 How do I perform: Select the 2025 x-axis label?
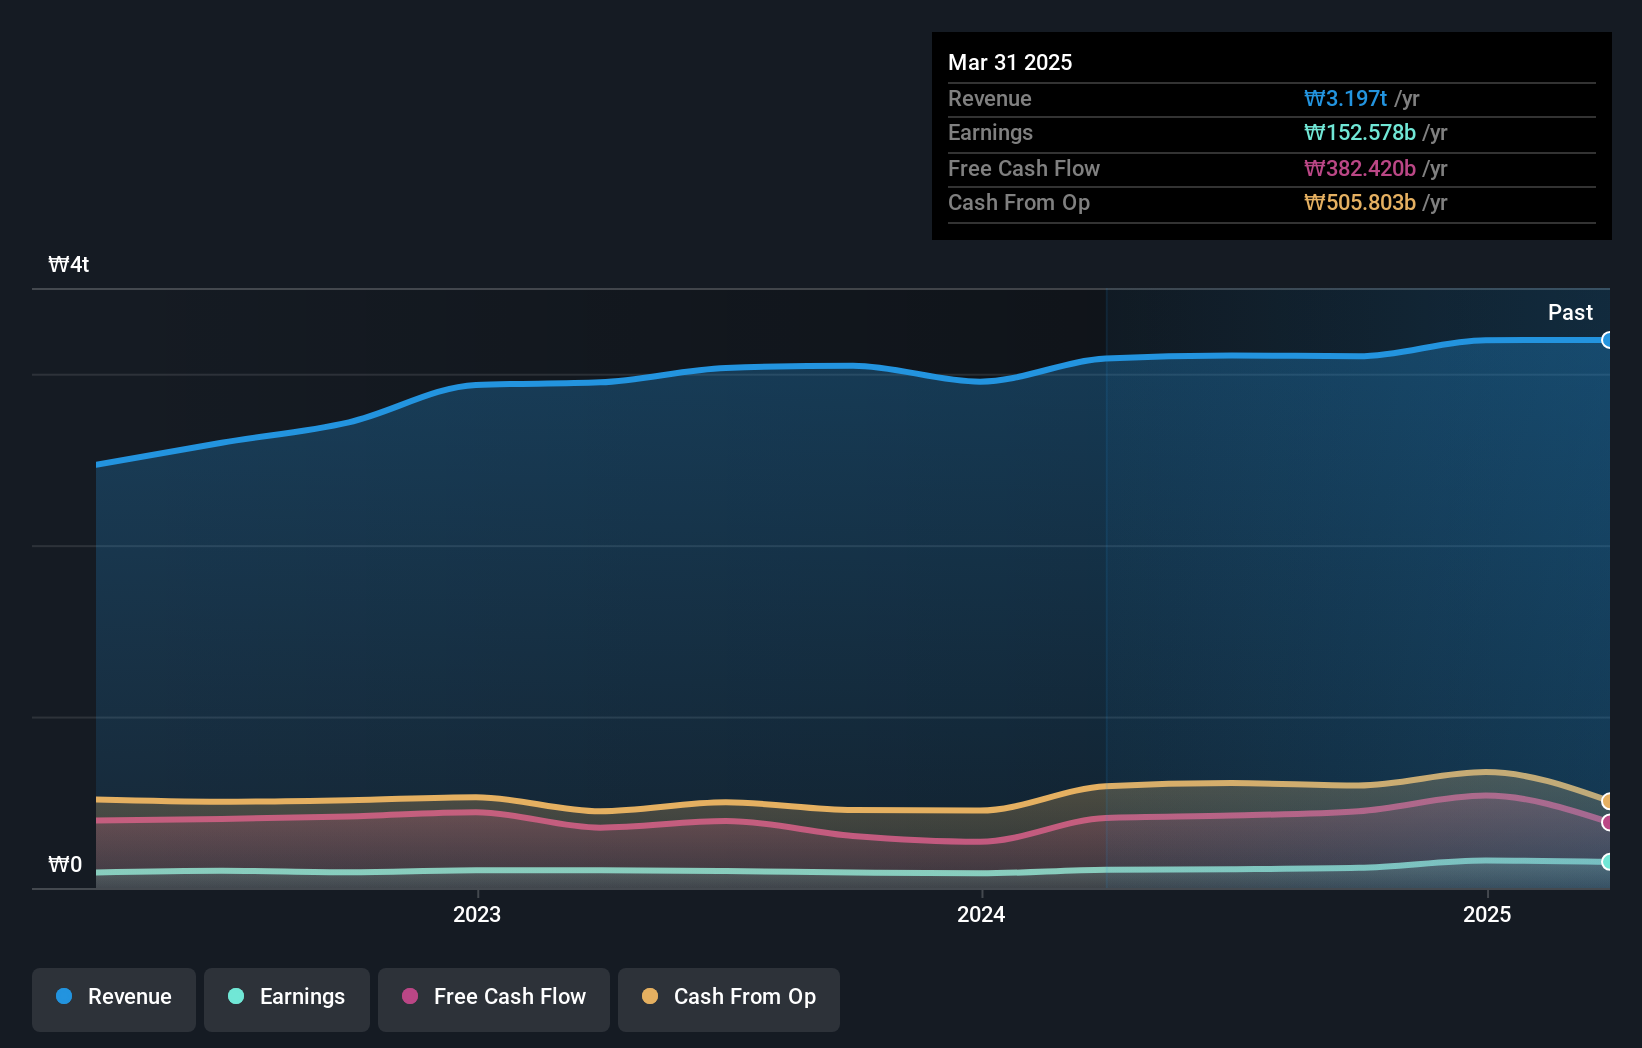click(x=1487, y=914)
